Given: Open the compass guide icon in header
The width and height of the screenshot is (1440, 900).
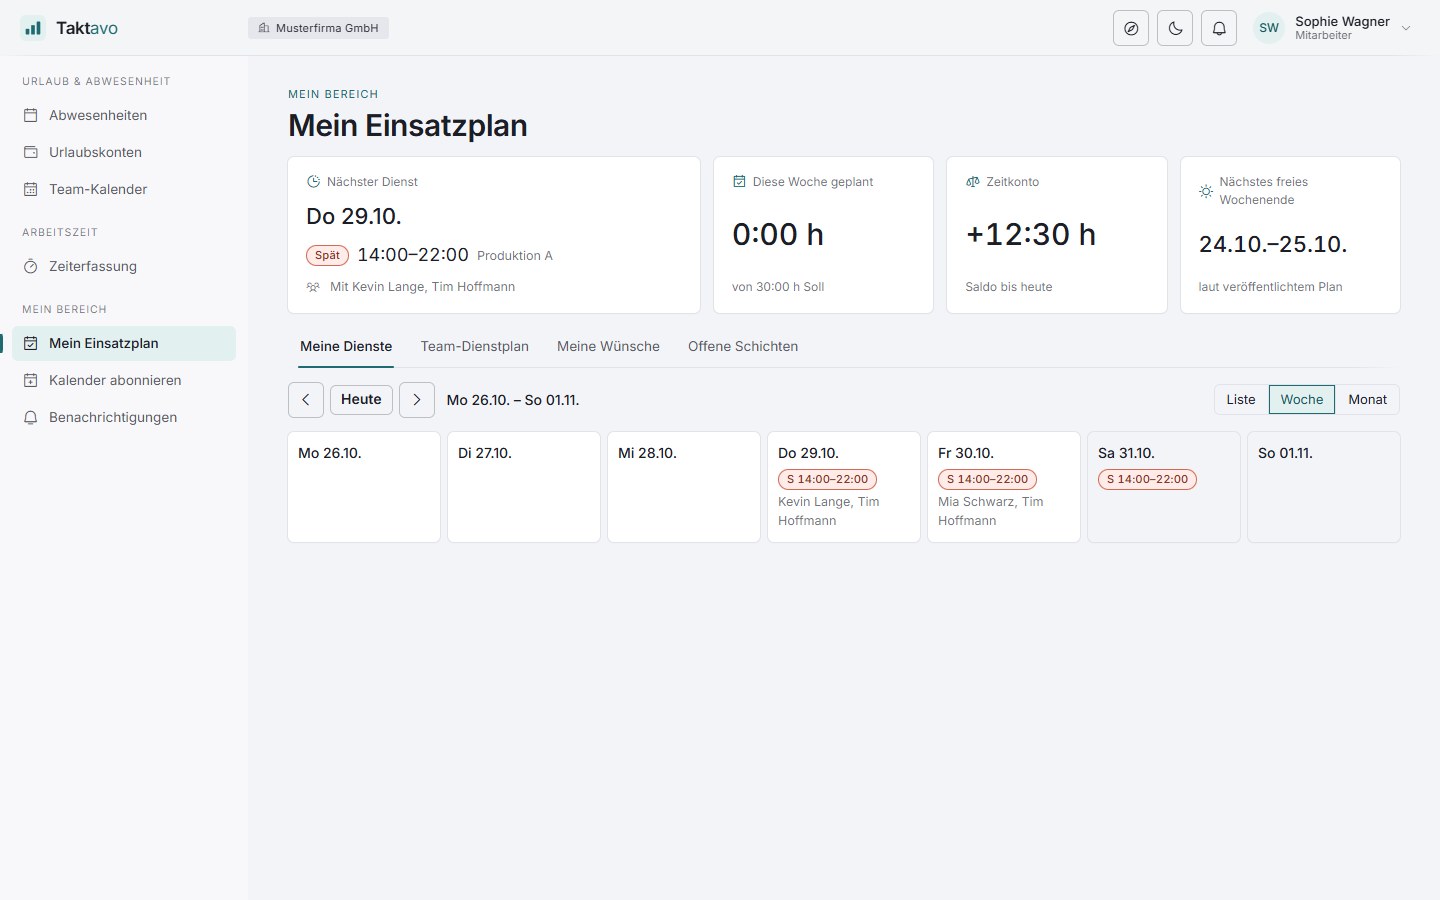Looking at the screenshot, I should coord(1131,28).
